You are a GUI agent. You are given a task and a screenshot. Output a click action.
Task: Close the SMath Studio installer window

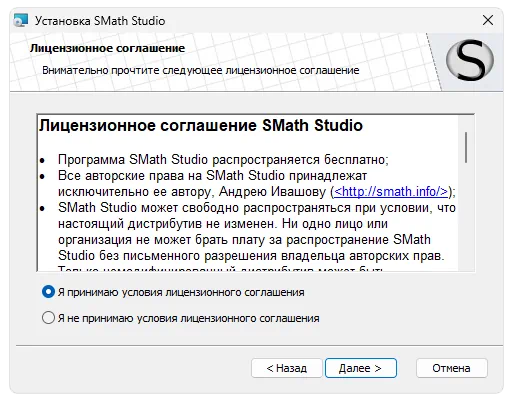pyautogui.click(x=488, y=20)
